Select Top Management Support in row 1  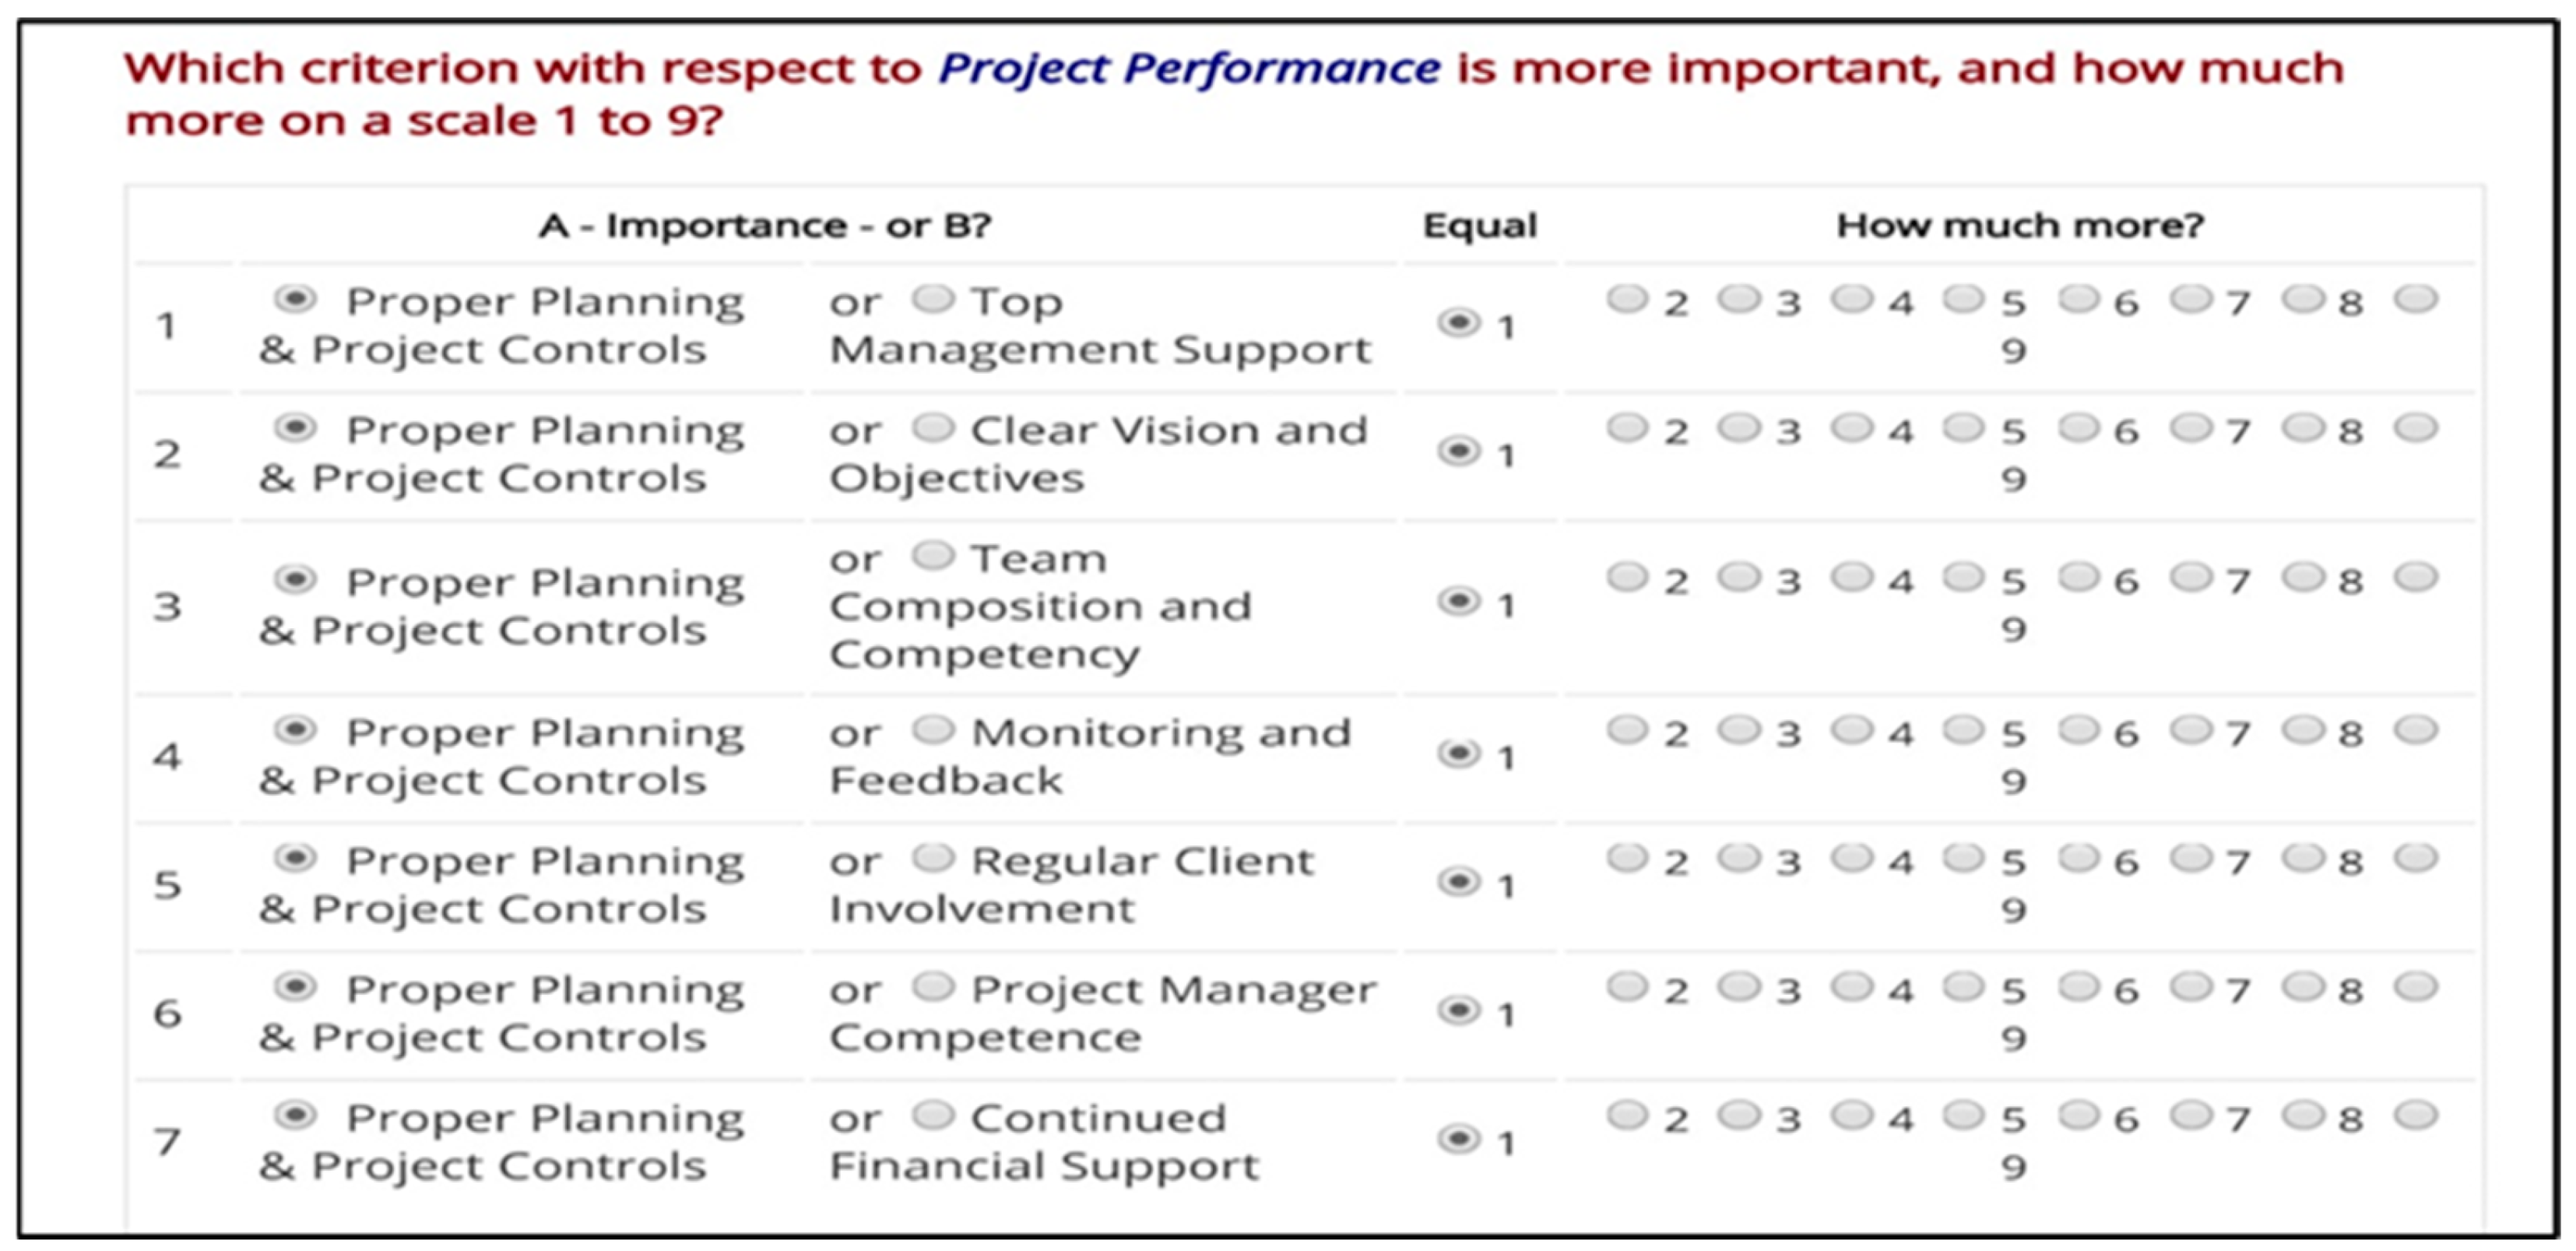[933, 298]
